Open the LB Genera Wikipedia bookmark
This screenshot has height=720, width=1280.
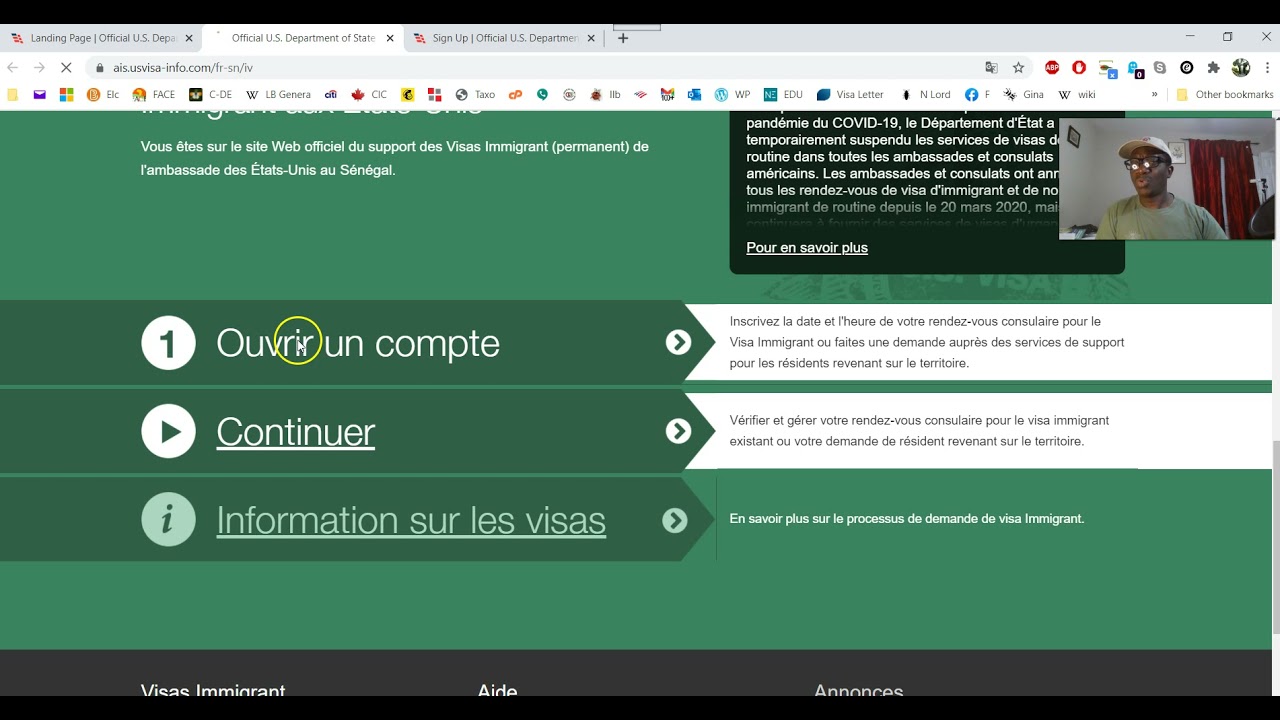tap(279, 95)
